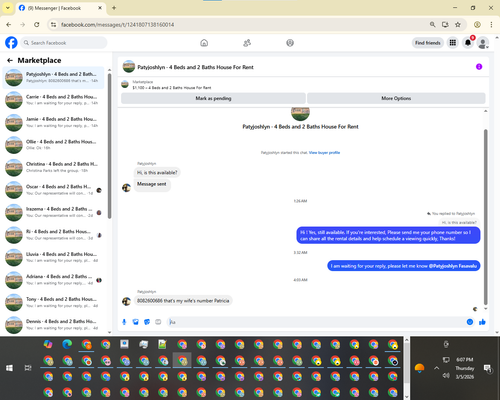This screenshot has height=400, width=500.
Task: Open Chrome three-dot menu
Action: 491,25
